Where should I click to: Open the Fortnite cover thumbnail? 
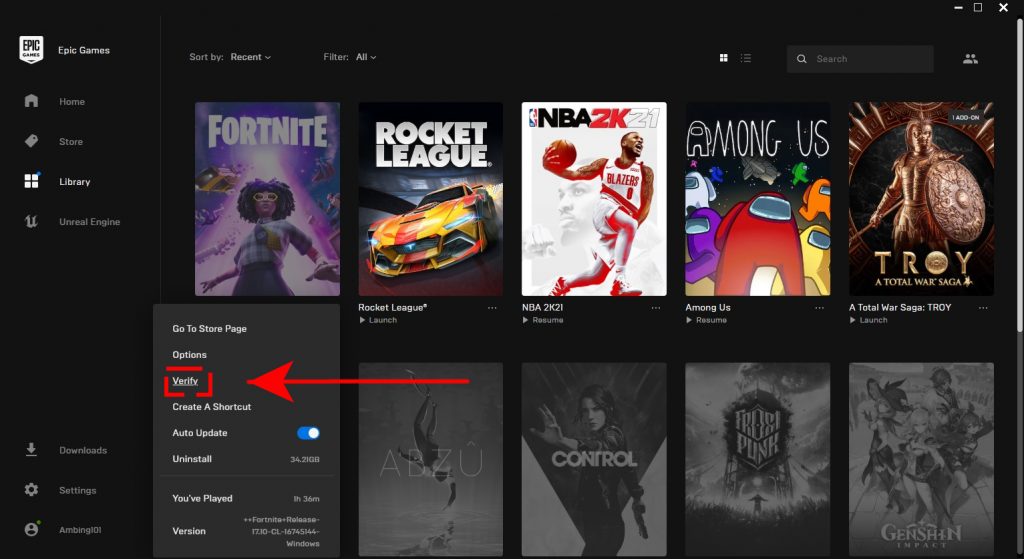click(x=267, y=199)
